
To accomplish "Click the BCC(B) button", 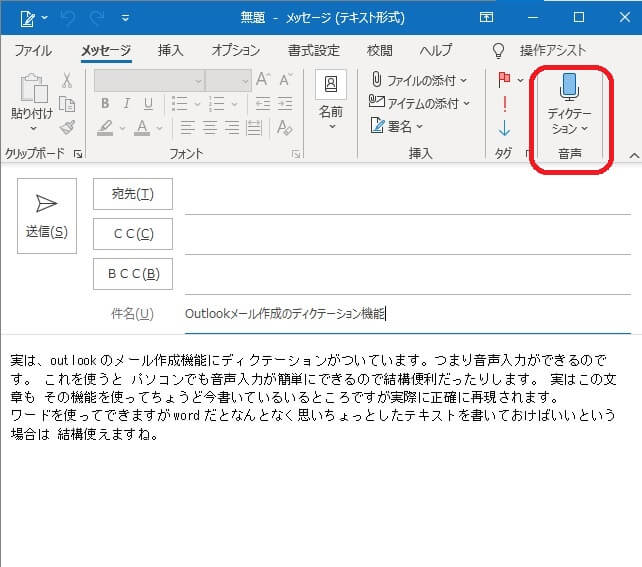I will click(133, 274).
